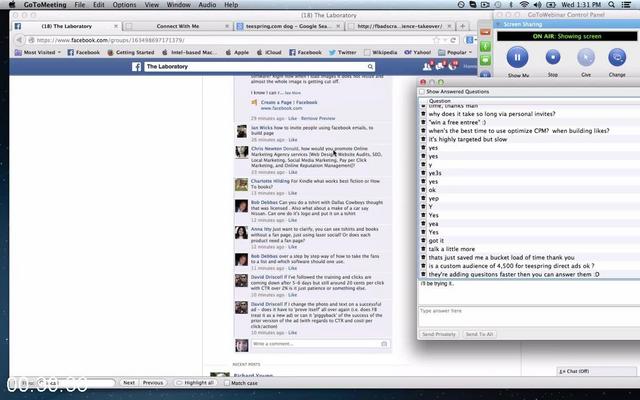The image size is (640, 400).
Task: Switch to the Connect With Me tab
Action: (x=178, y=26)
